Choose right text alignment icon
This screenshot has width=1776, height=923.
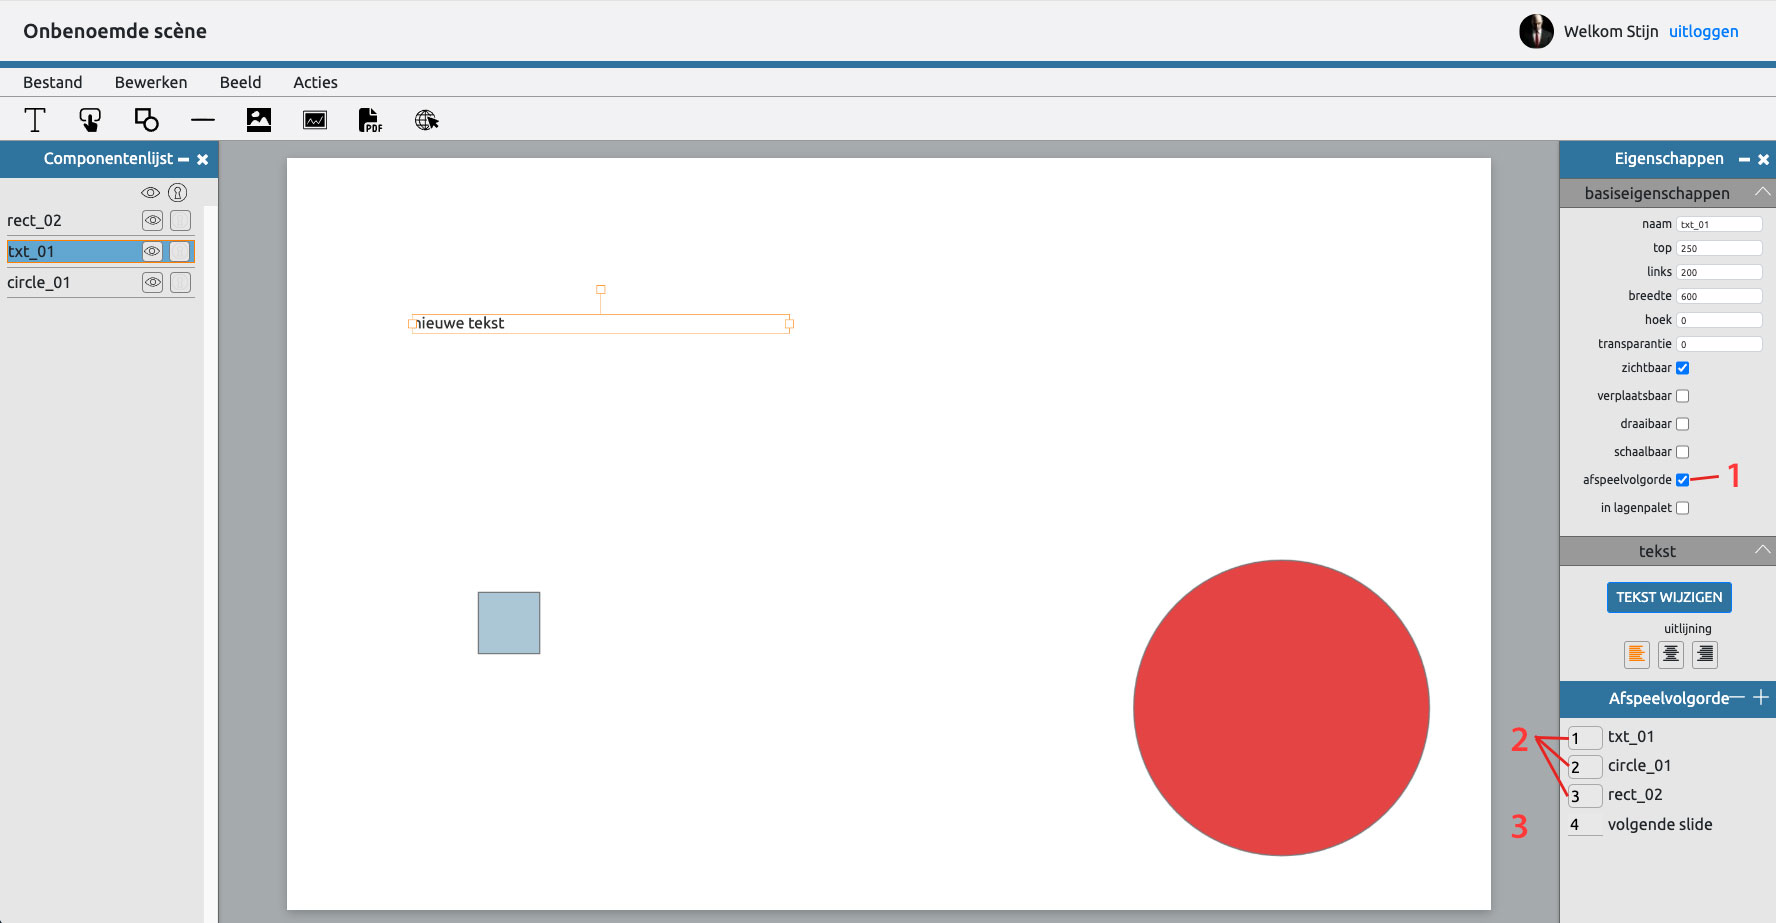[1705, 654]
